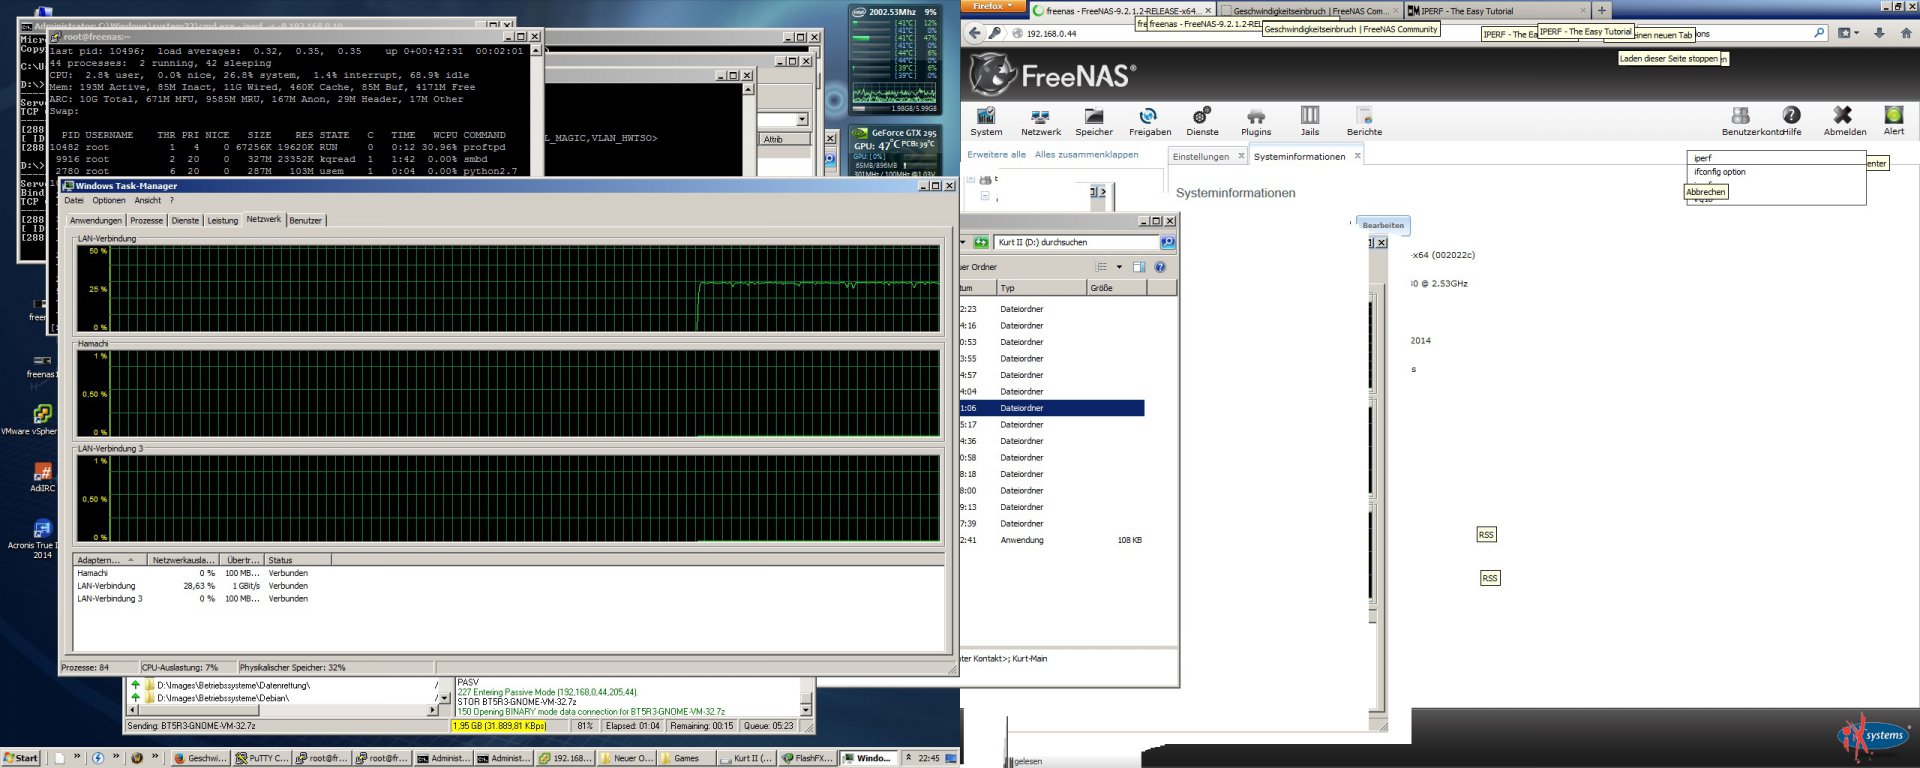Viewport: 1920px width, 768px height.
Task: Open the Firefox orange menu button
Action: pyautogui.click(x=992, y=6)
